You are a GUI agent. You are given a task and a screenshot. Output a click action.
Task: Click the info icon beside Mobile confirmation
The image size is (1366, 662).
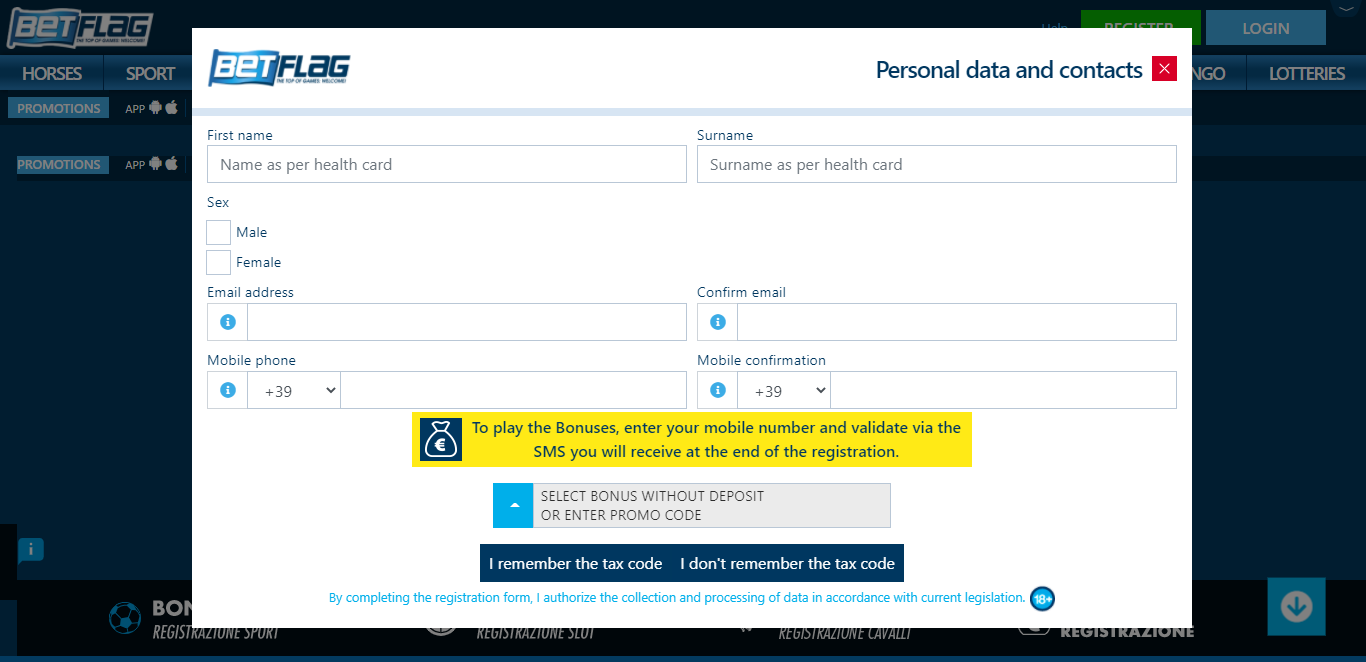(717, 390)
